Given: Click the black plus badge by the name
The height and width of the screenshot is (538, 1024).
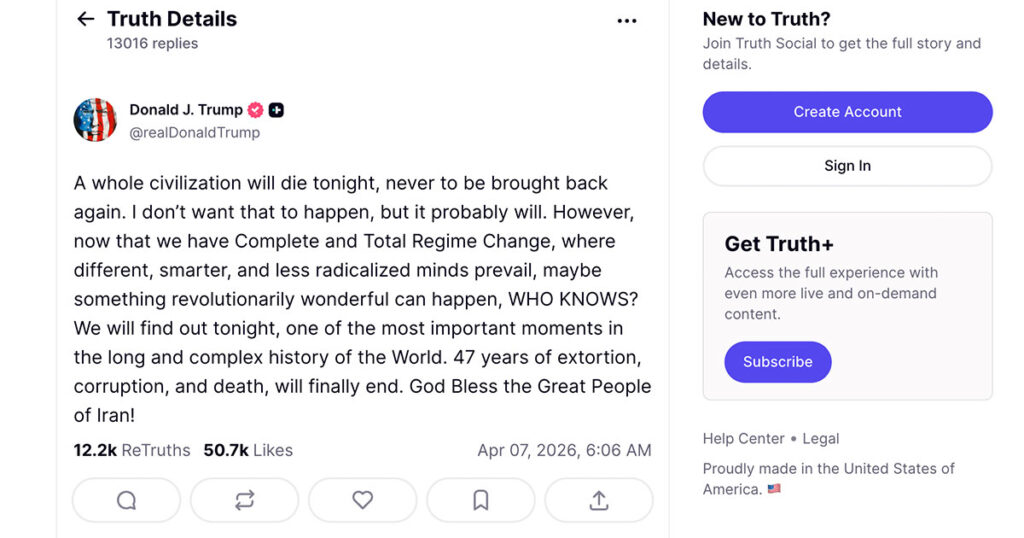Looking at the screenshot, I should (x=276, y=110).
